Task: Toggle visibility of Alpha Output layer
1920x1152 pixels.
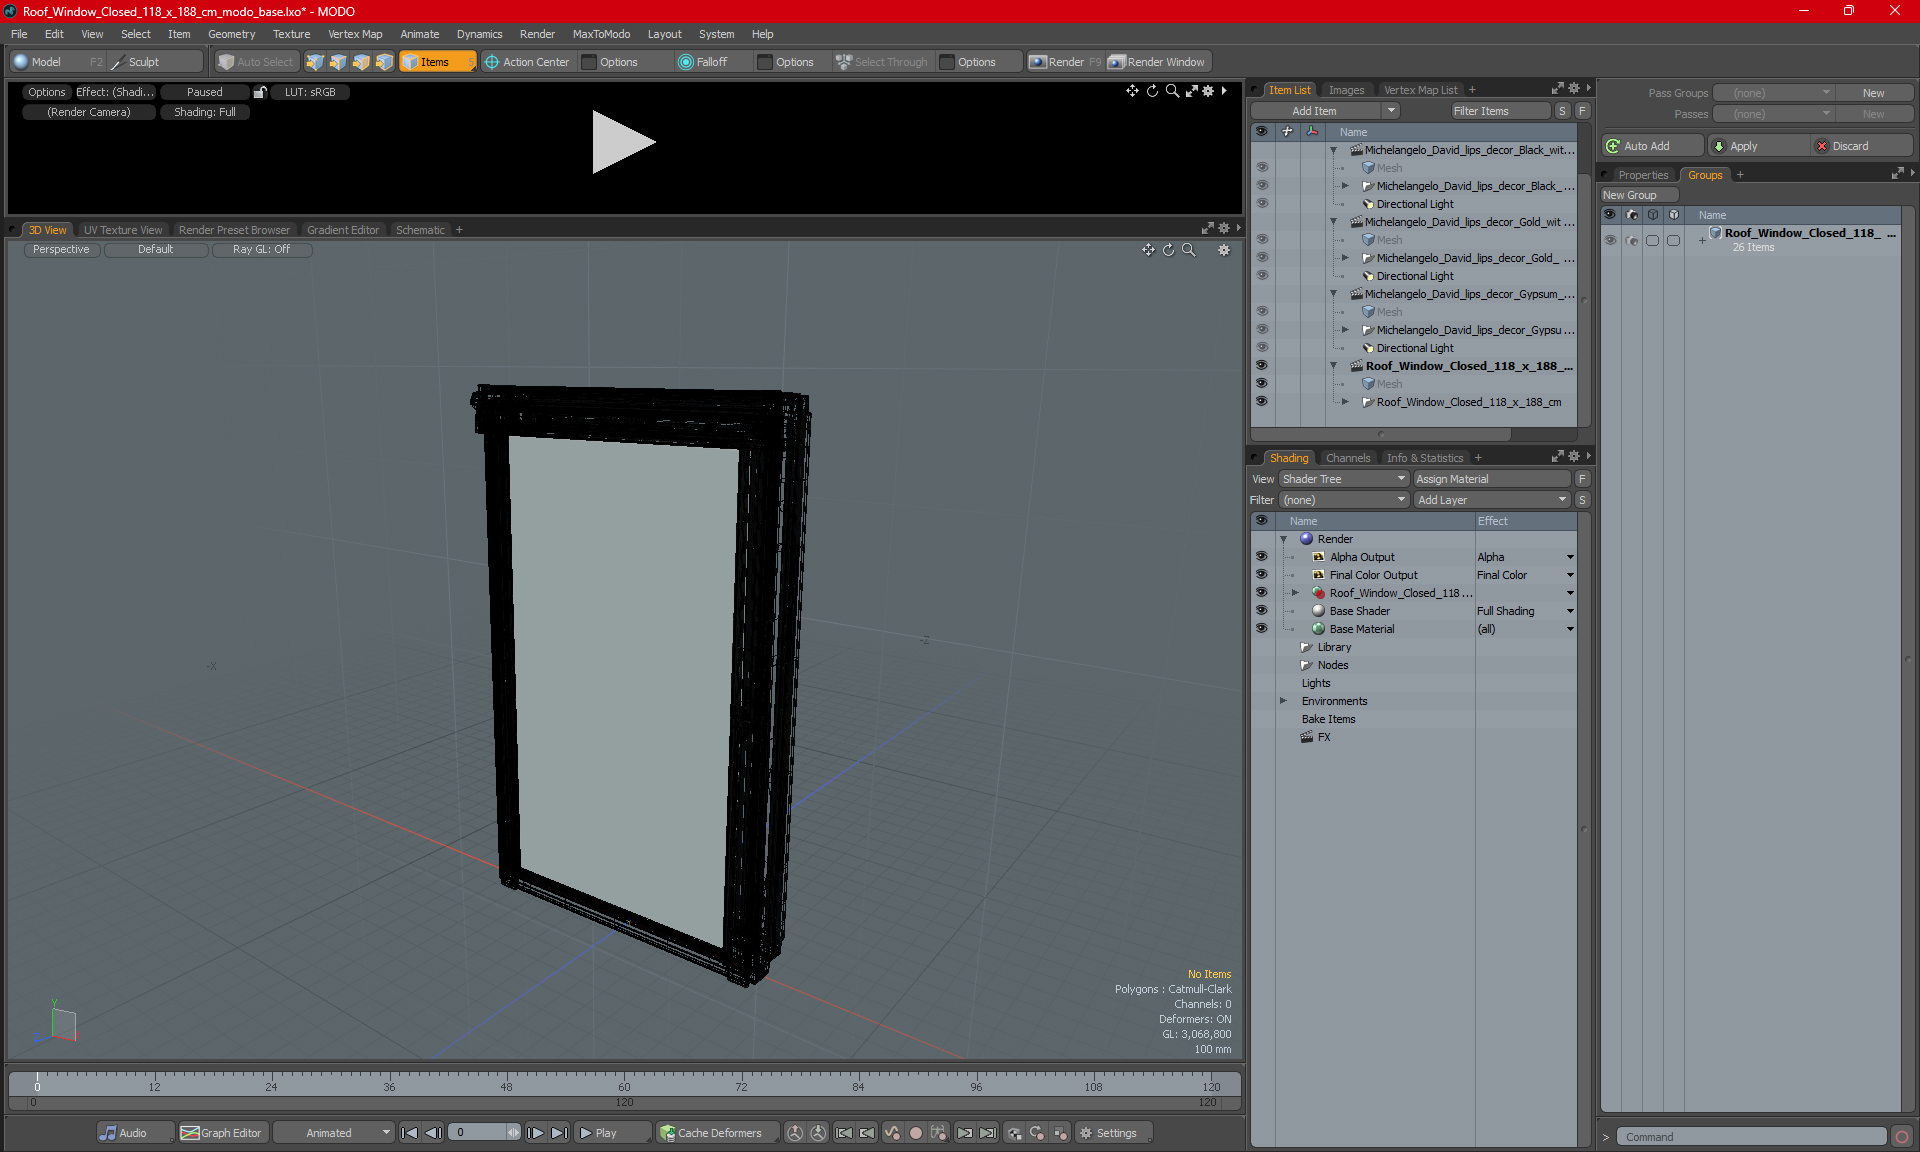Action: coord(1261,557)
